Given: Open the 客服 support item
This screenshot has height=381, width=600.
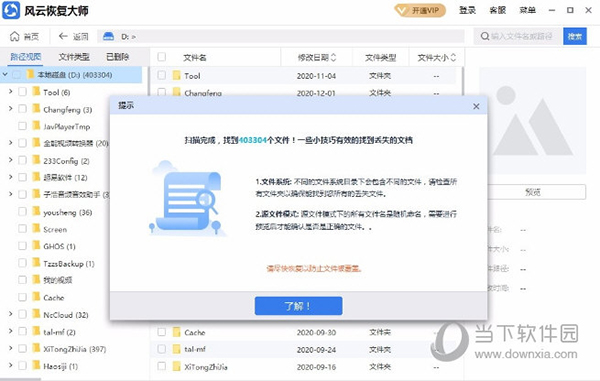Looking at the screenshot, I should (x=497, y=10).
